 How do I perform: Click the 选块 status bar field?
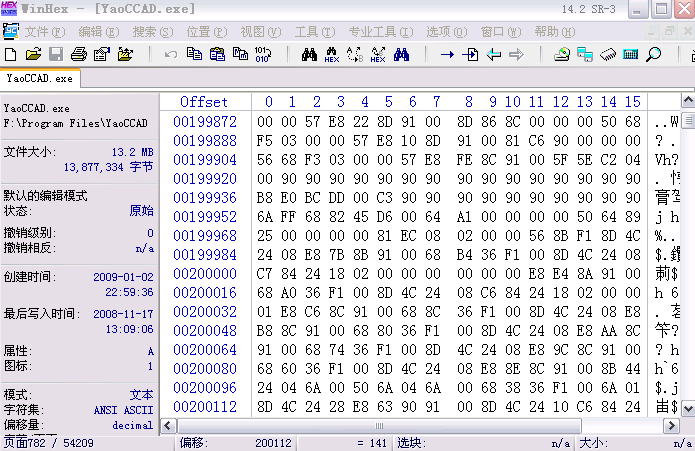click(x=482, y=443)
